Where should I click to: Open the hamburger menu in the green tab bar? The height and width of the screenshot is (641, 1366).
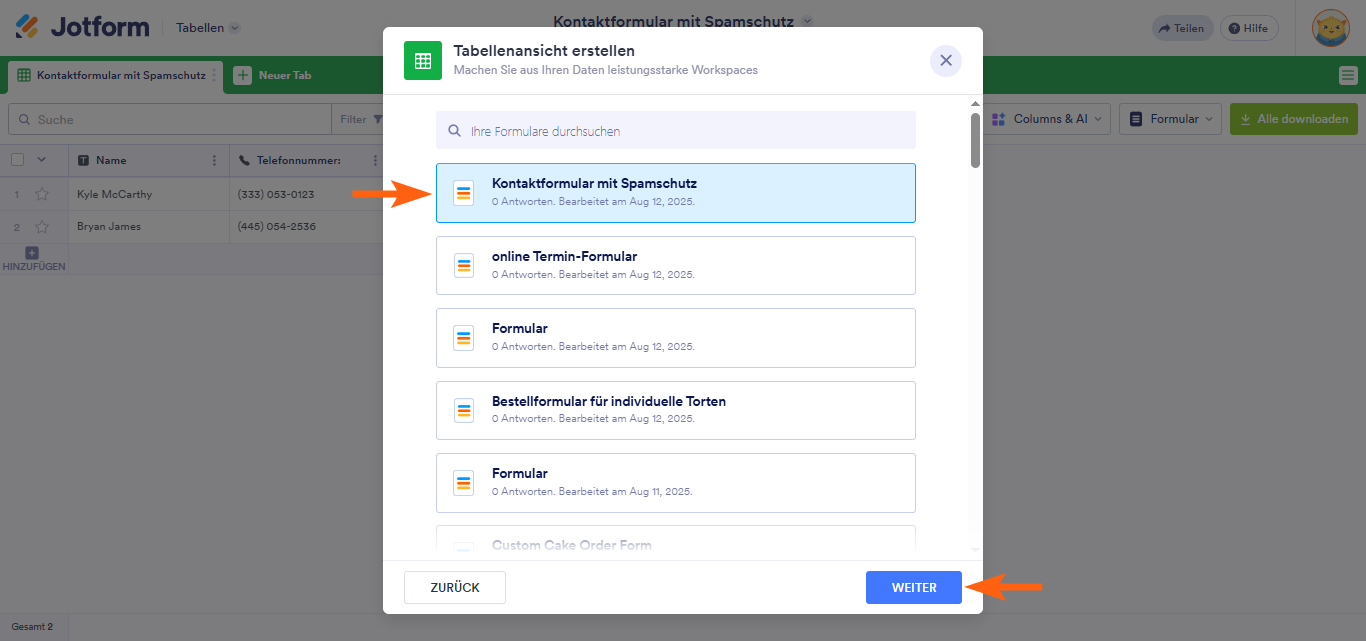click(x=1348, y=75)
